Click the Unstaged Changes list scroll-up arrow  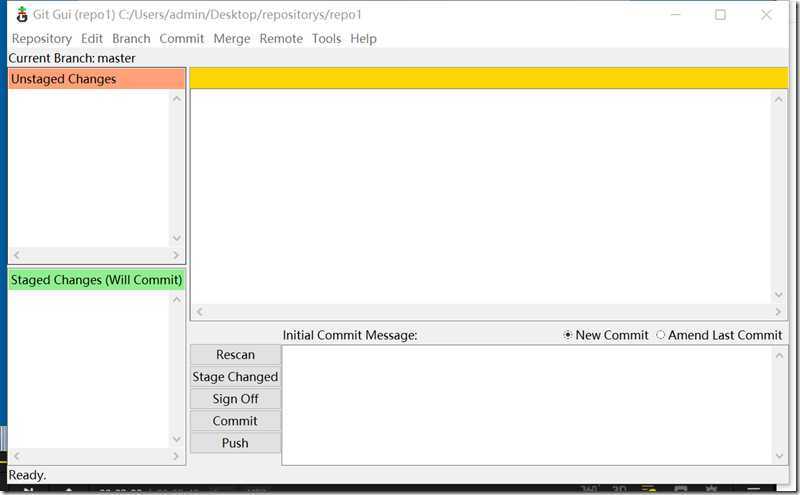pyautogui.click(x=177, y=98)
